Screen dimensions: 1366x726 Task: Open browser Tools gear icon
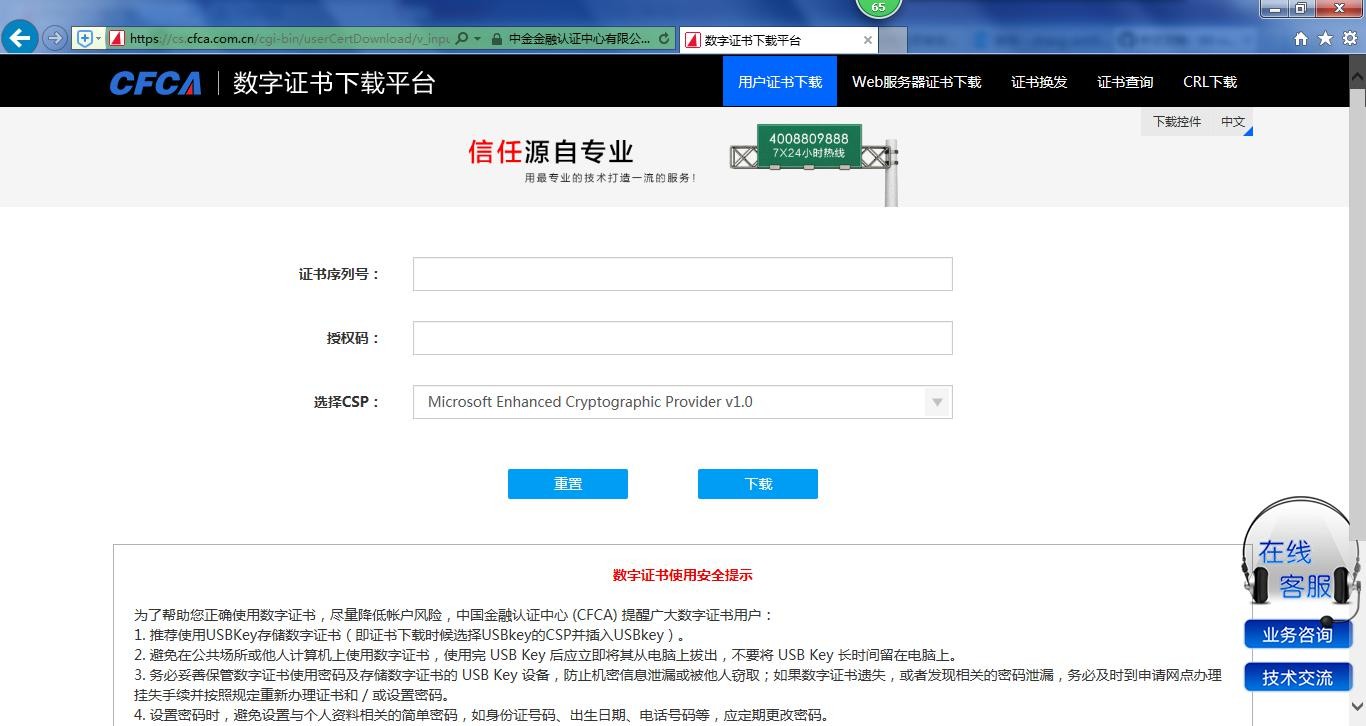(1349, 38)
